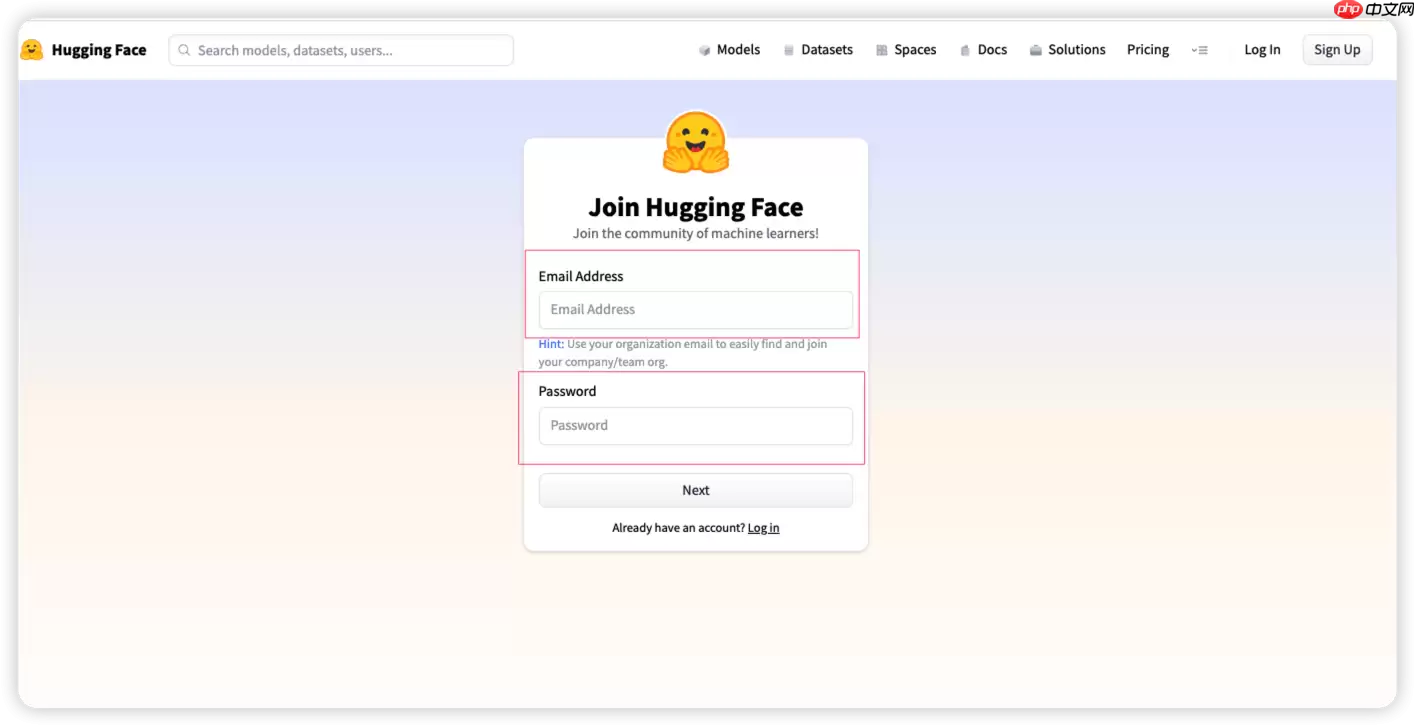This screenshot has width=1415, height=726.
Task: Open Docs via its book icon
Action: (965, 50)
